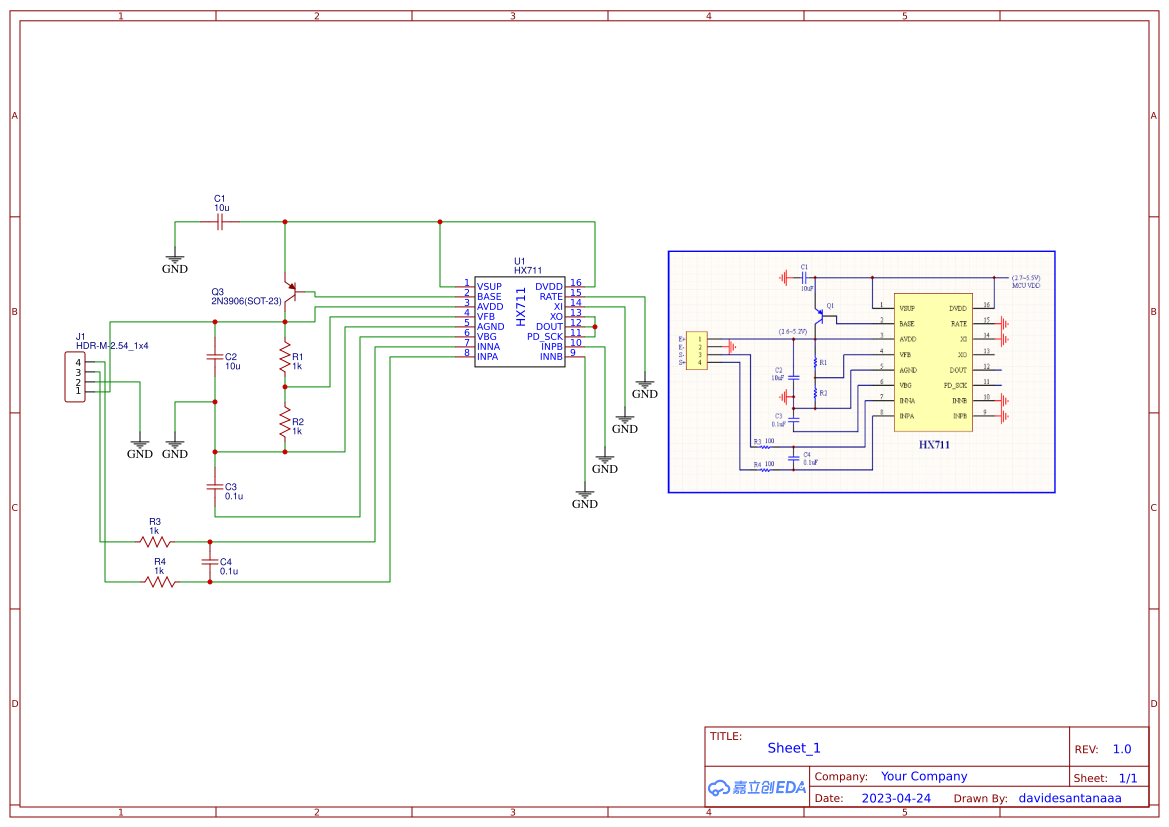Click the GND symbol wired to C1
1169x827 pixels.
(x=175, y=264)
